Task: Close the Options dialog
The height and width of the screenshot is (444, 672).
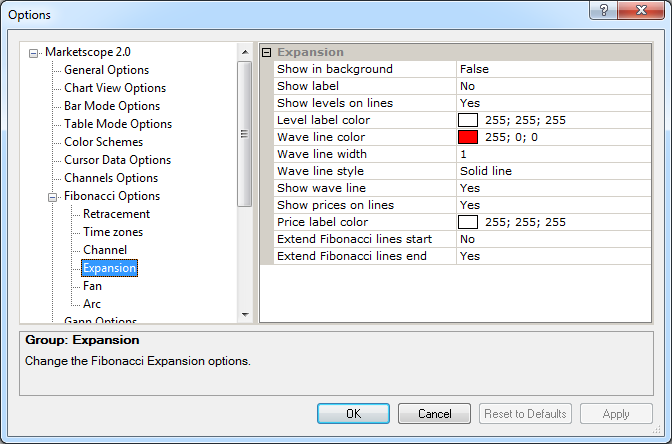Action: tap(641, 10)
